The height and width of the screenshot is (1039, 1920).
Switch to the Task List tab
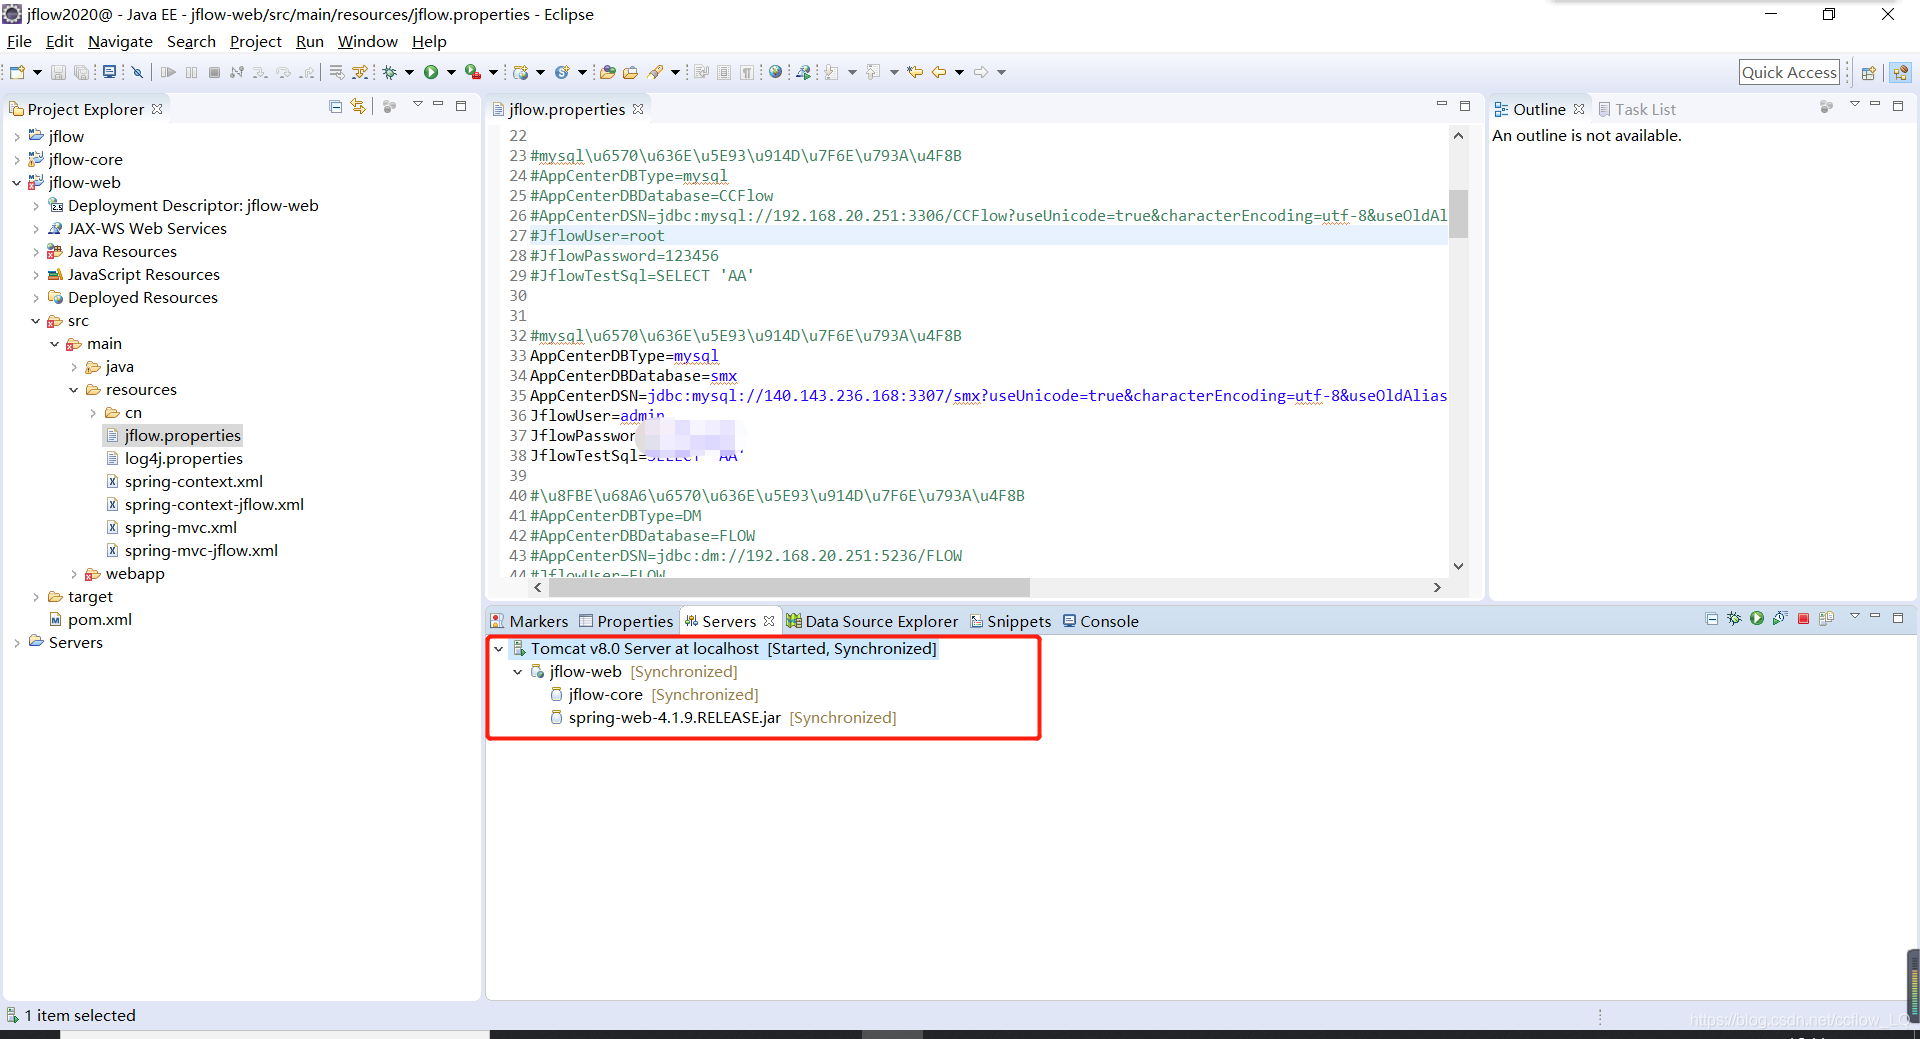click(x=1636, y=109)
